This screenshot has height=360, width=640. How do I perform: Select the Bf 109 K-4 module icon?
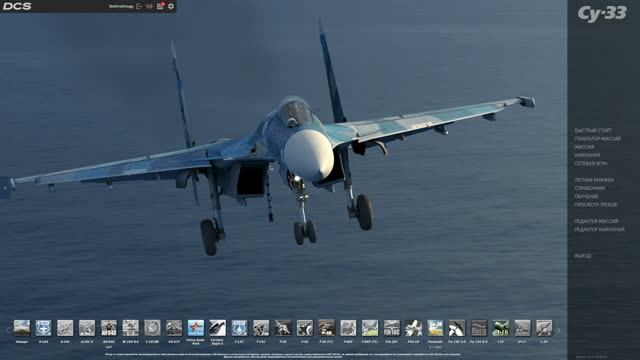point(131,328)
